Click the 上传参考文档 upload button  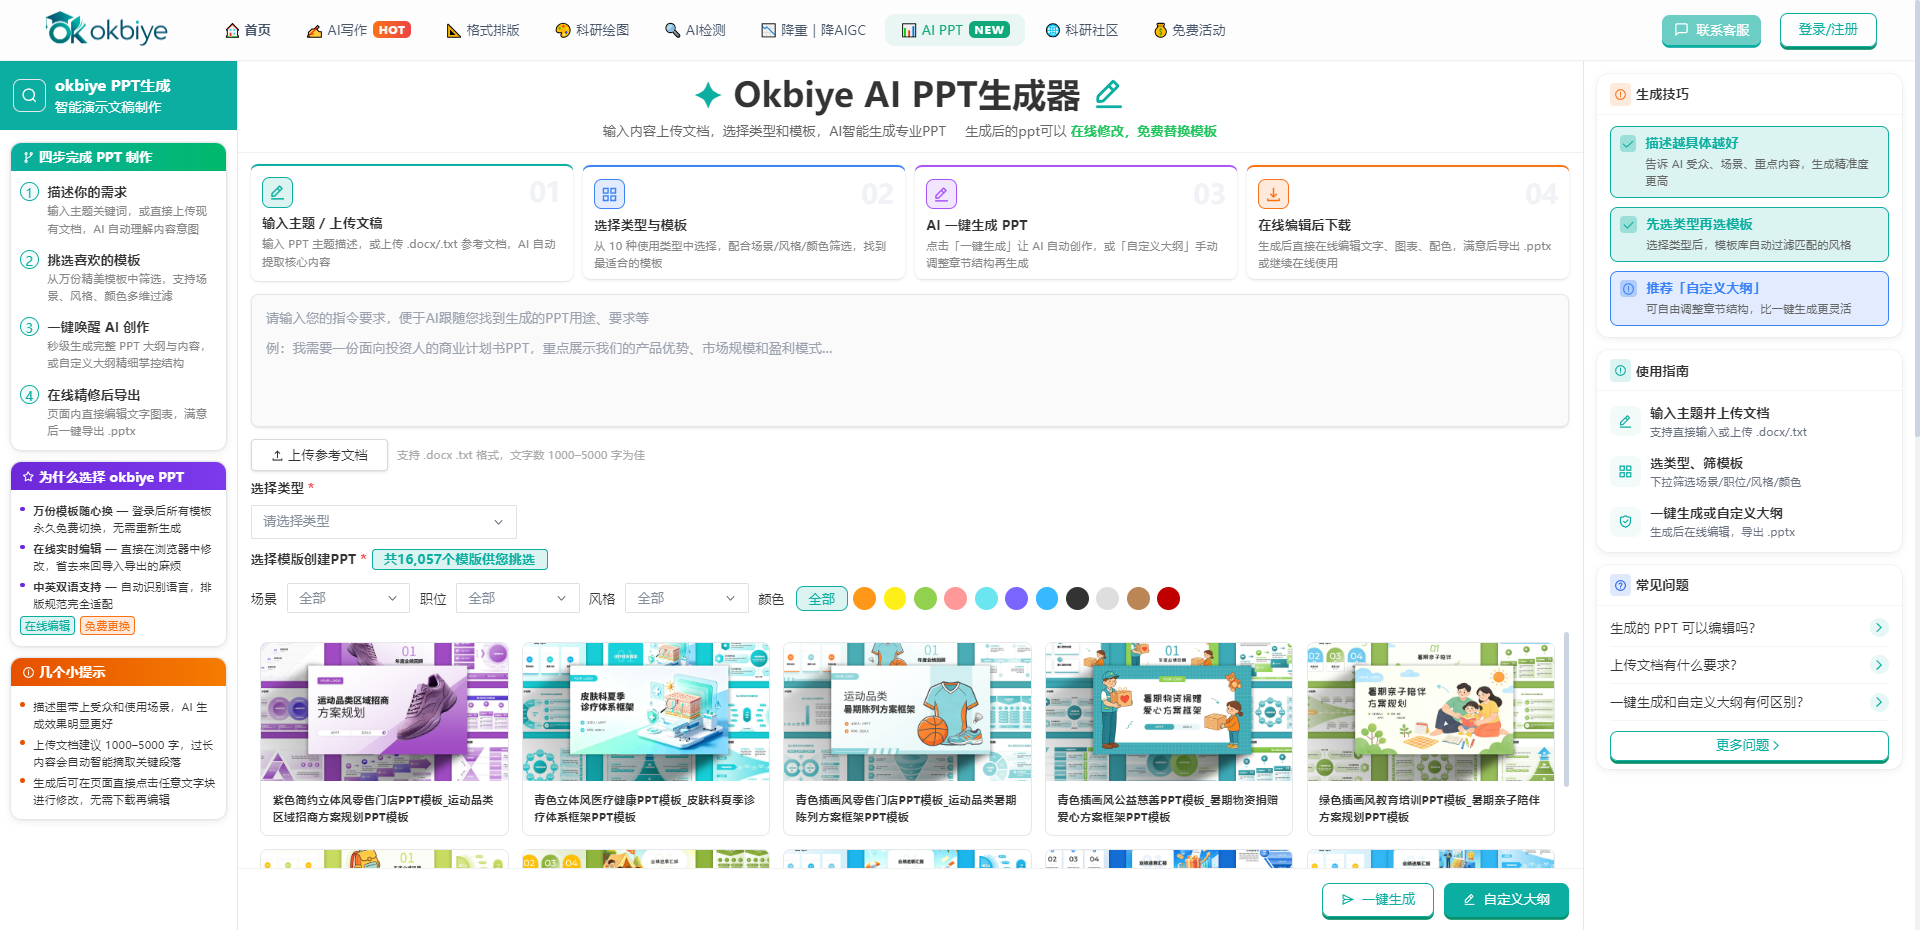(x=319, y=455)
